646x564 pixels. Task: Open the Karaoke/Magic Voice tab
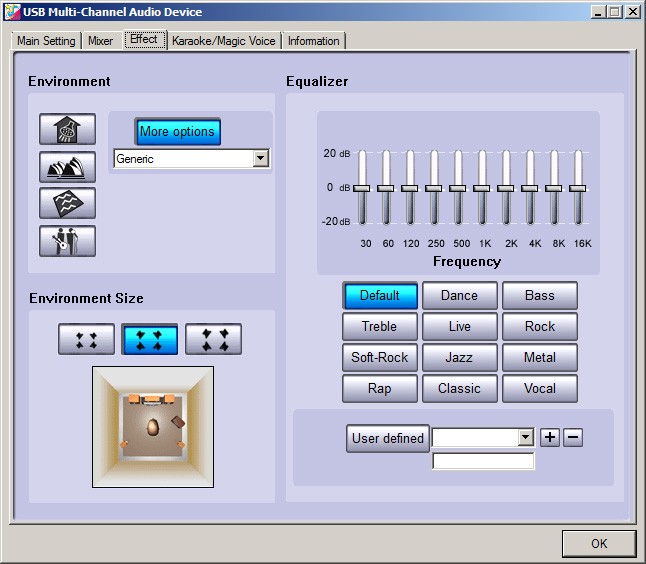pyautogui.click(x=223, y=41)
